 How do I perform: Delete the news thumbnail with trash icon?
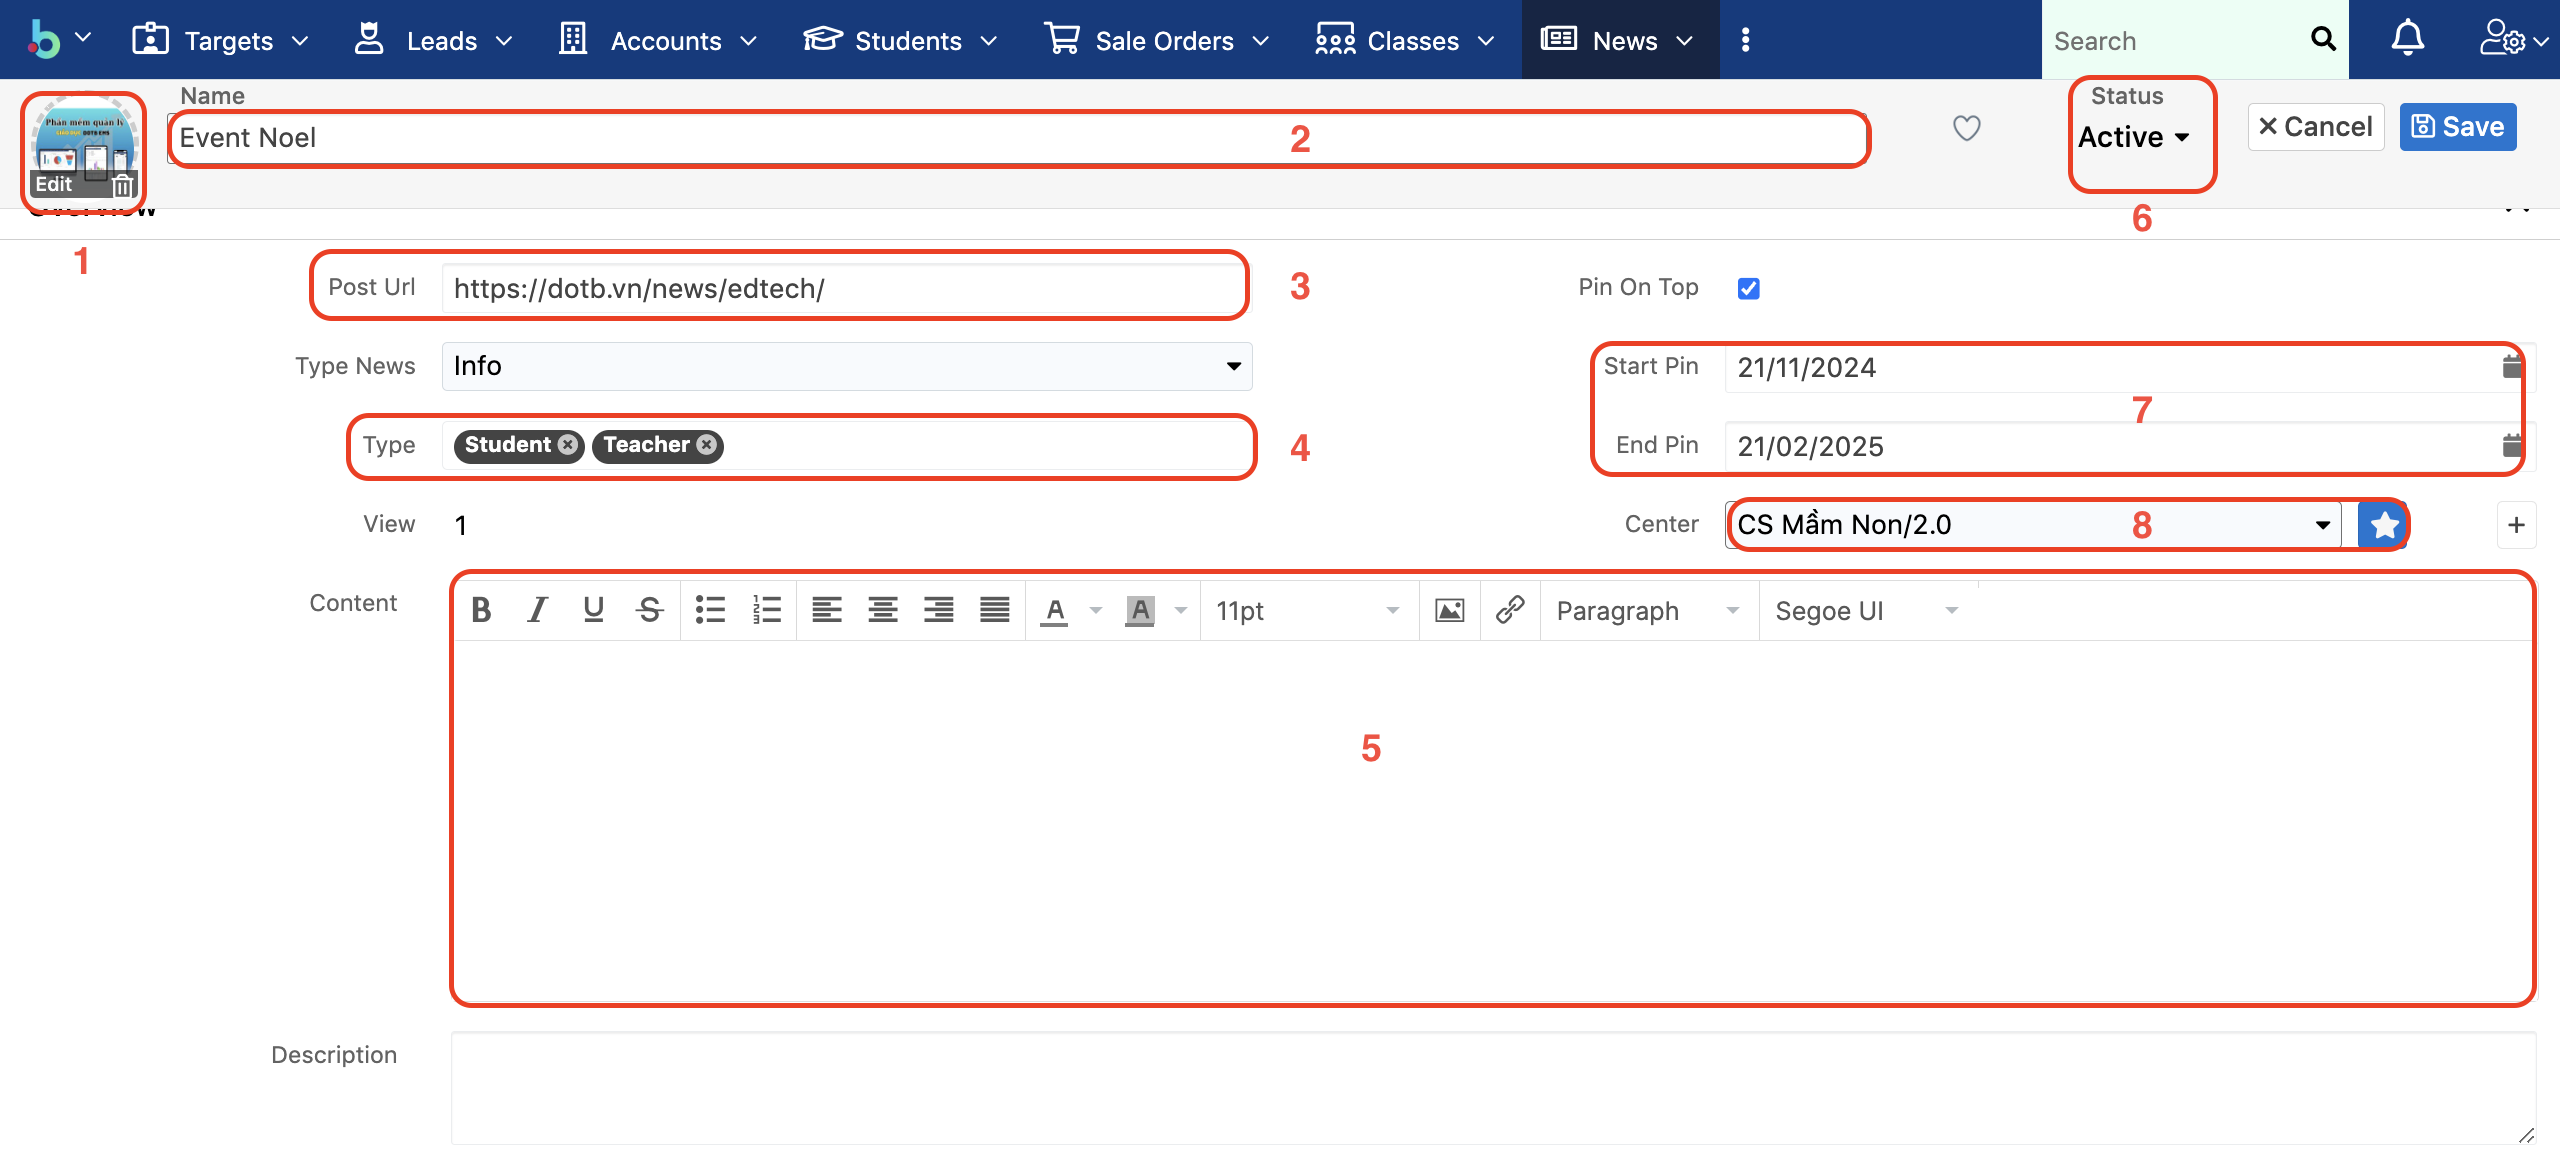pos(122,185)
